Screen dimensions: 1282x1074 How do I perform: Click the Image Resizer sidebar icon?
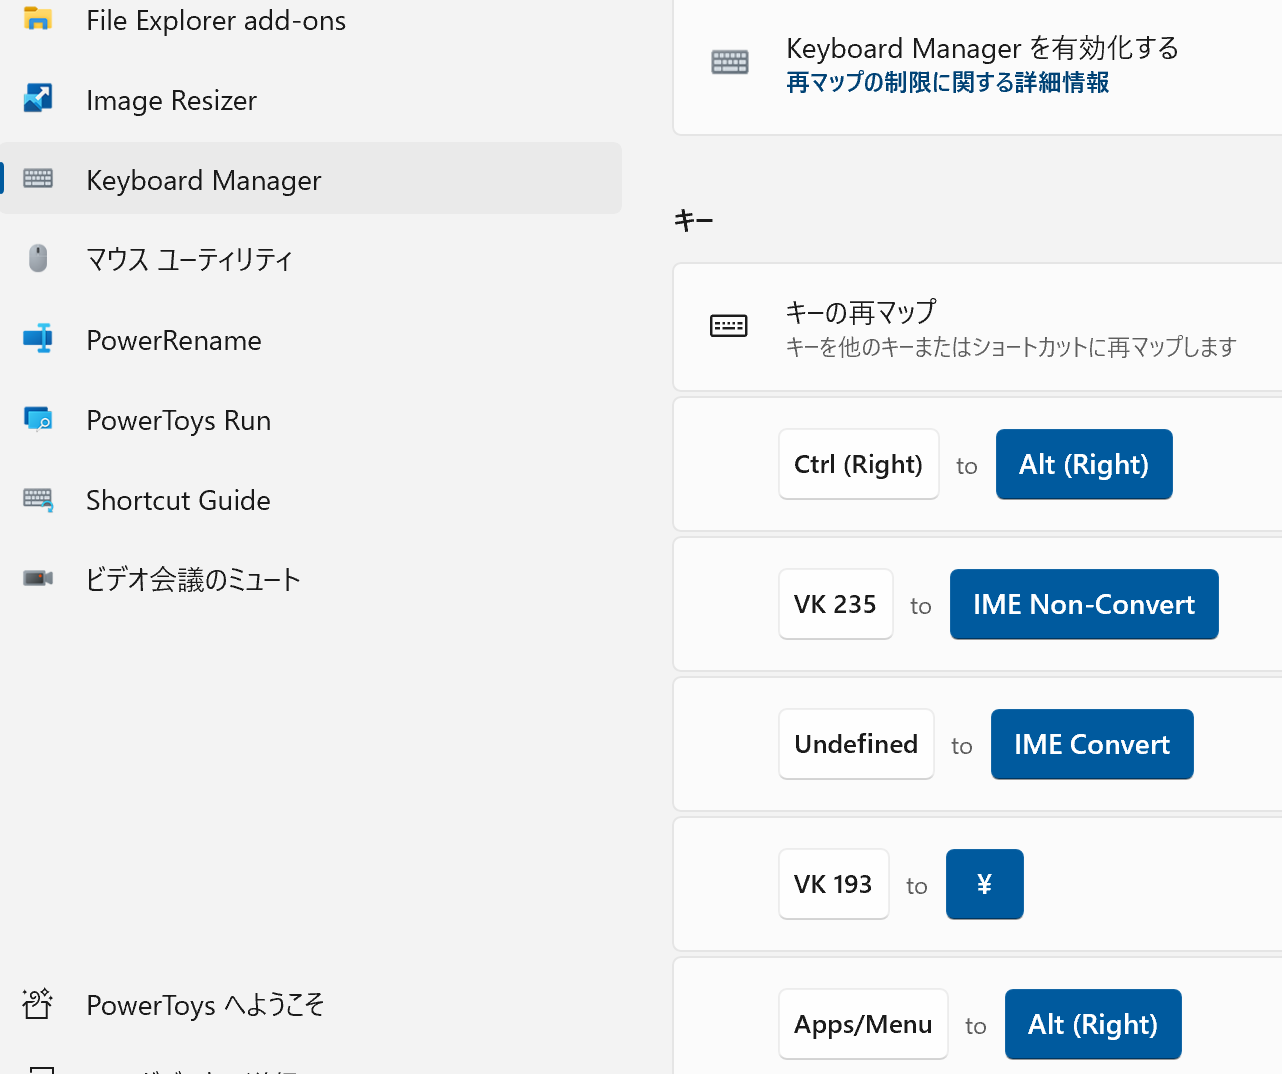tap(38, 98)
